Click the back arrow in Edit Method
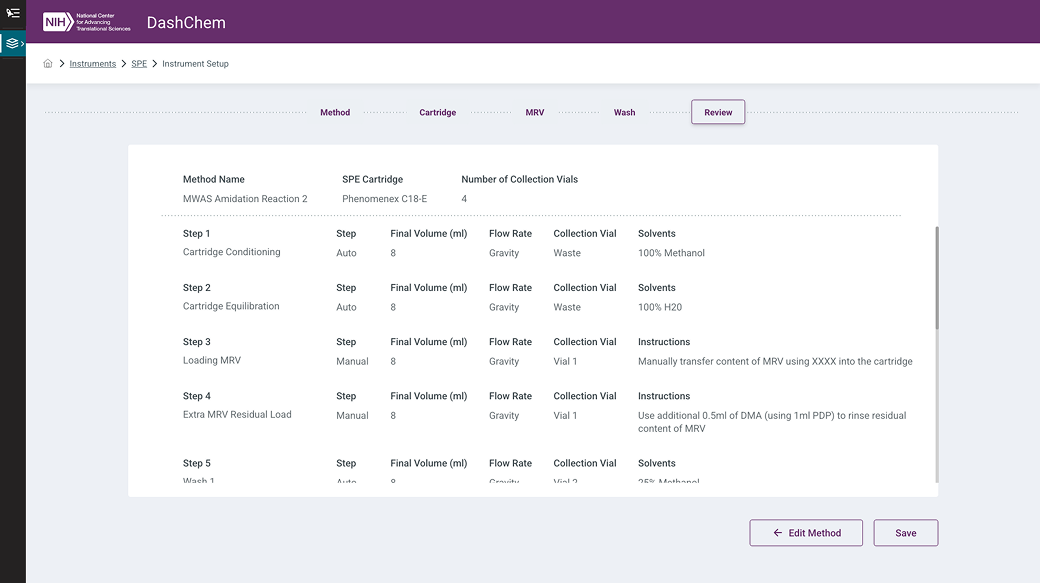The image size is (1040, 583). (x=778, y=533)
